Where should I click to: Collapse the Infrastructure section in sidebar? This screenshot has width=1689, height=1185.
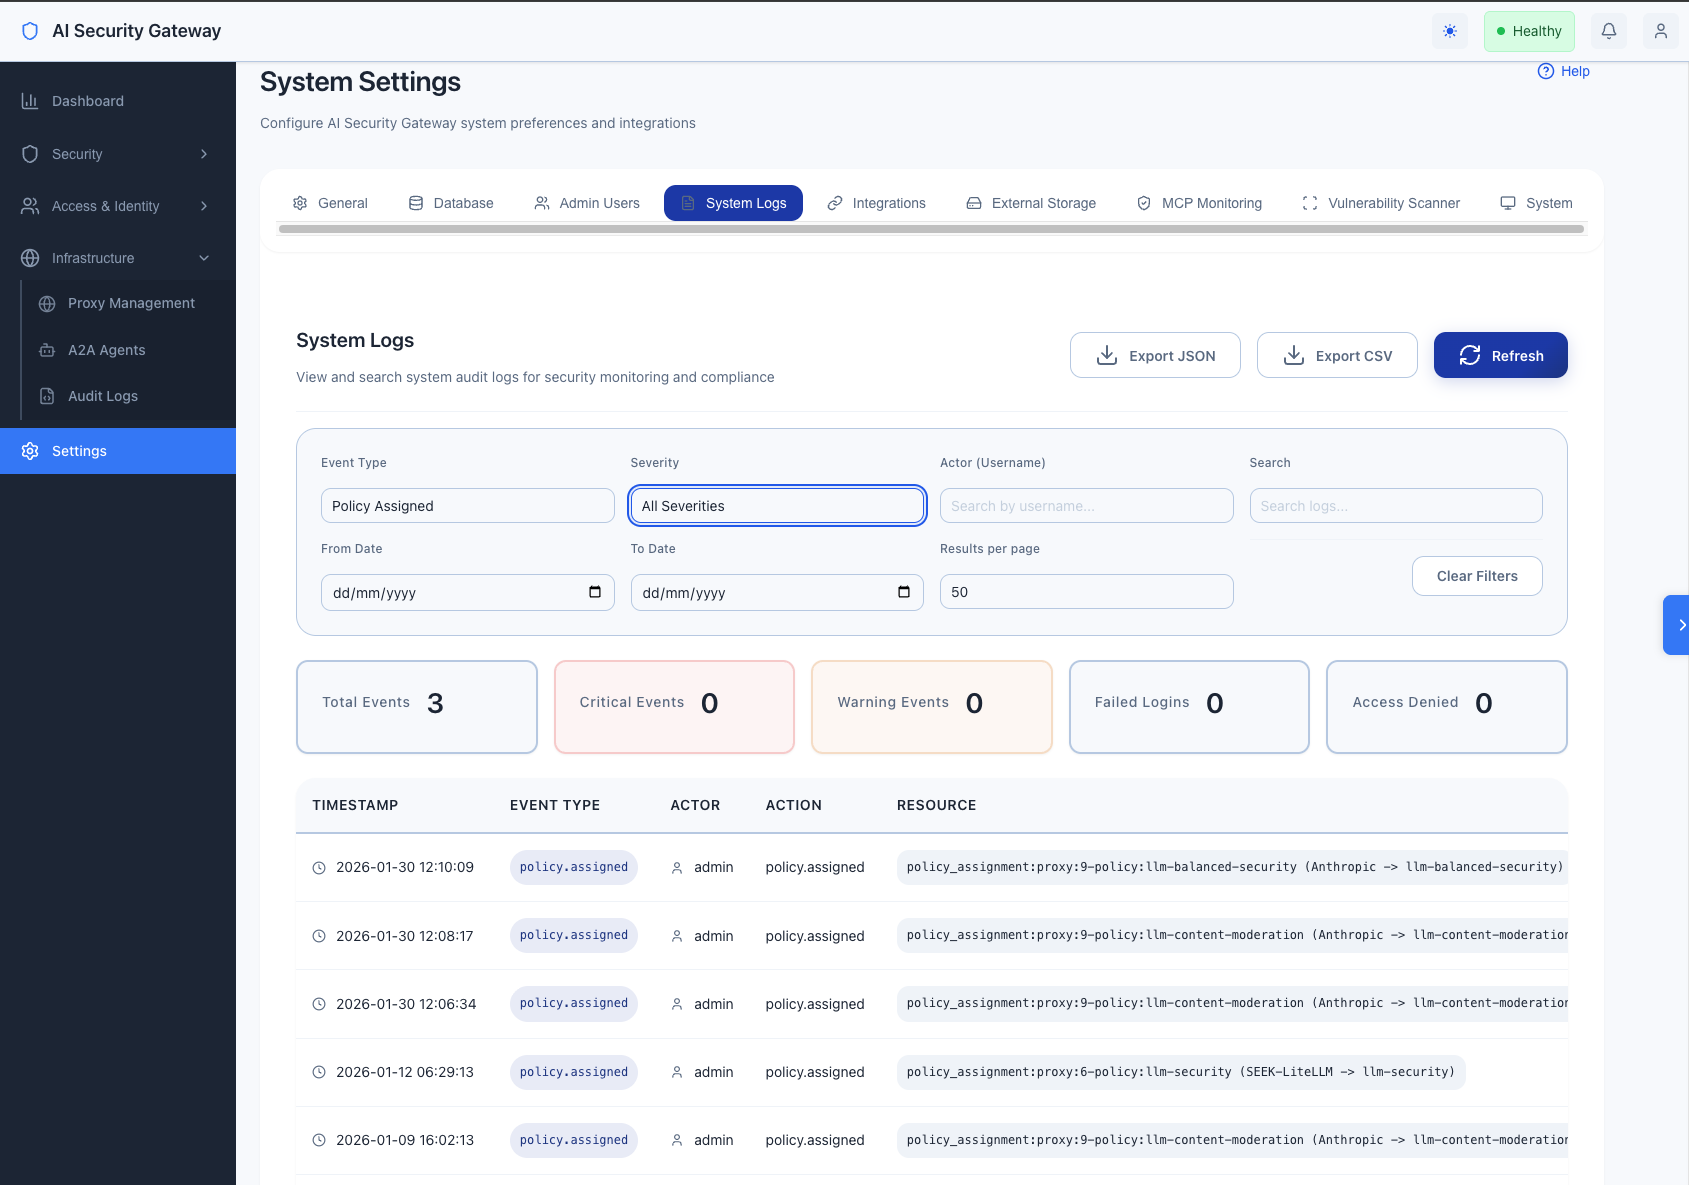[203, 258]
